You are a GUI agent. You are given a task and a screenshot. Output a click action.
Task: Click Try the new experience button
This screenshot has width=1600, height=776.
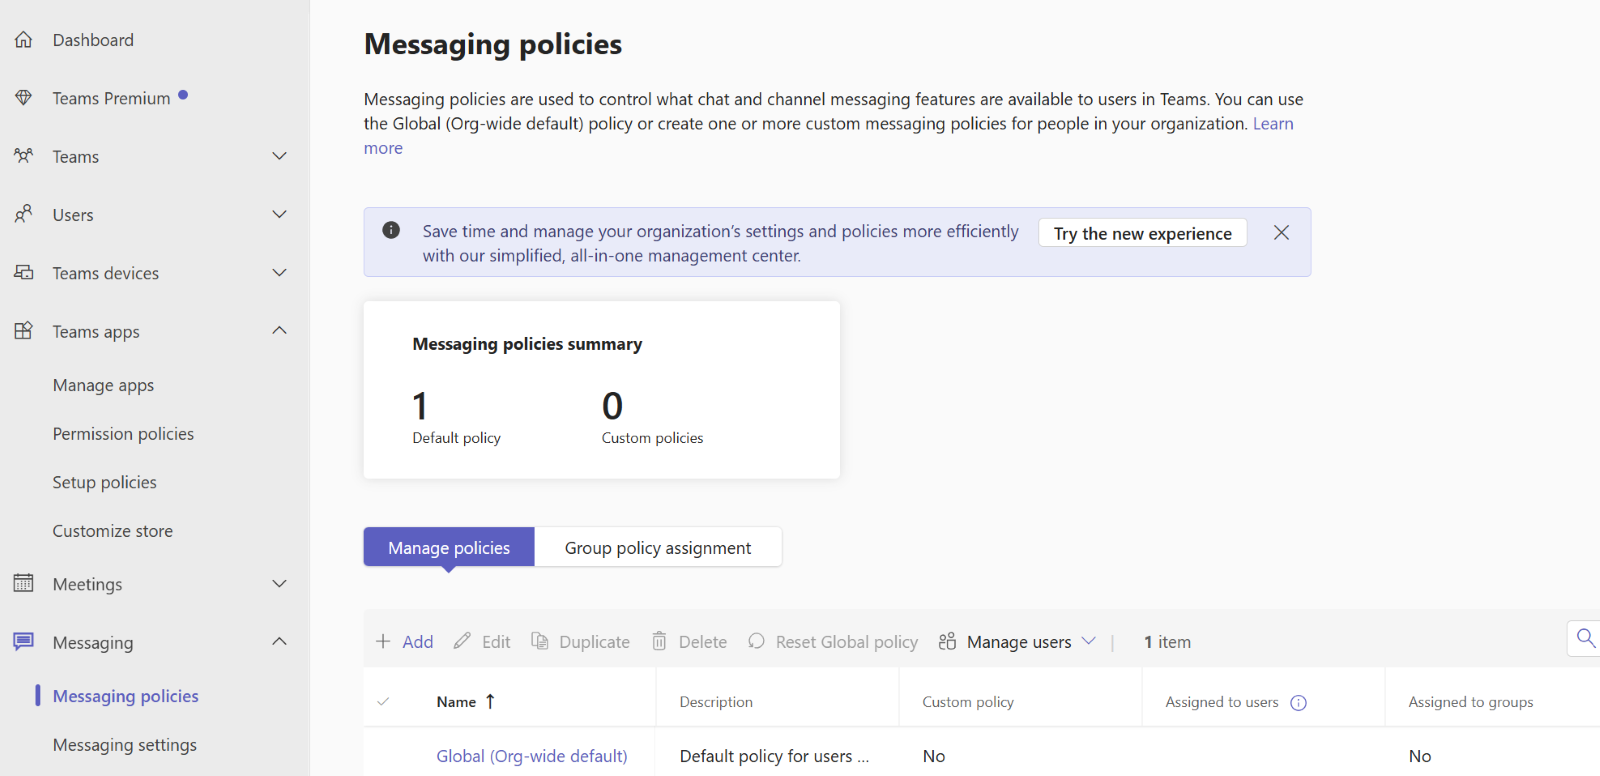coord(1143,233)
